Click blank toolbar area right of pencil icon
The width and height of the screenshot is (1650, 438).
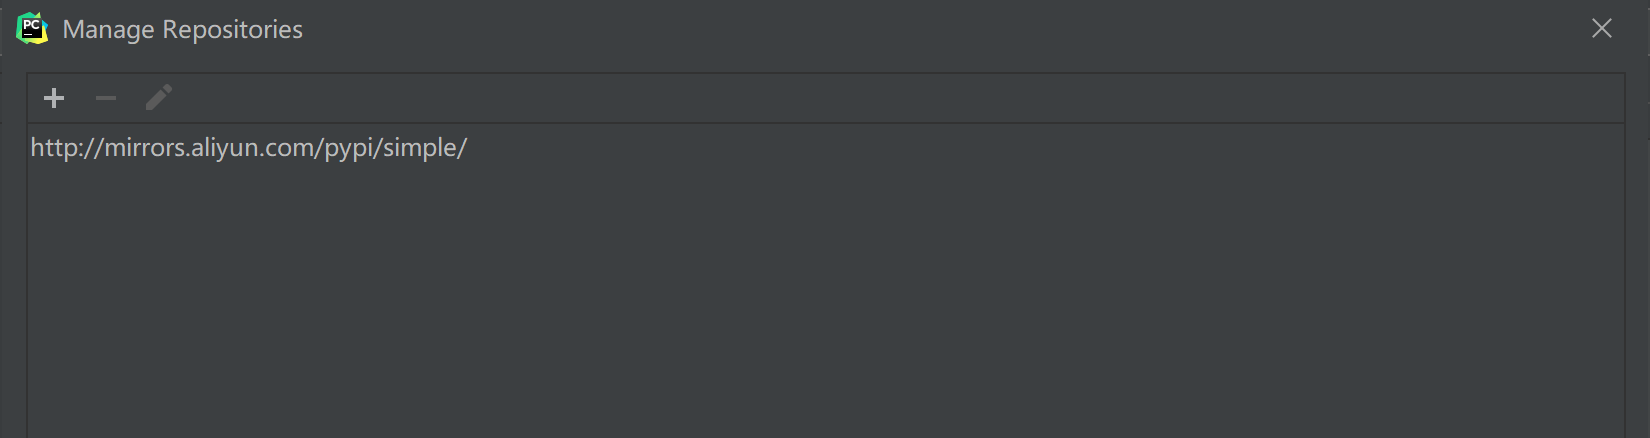[x=900, y=98]
